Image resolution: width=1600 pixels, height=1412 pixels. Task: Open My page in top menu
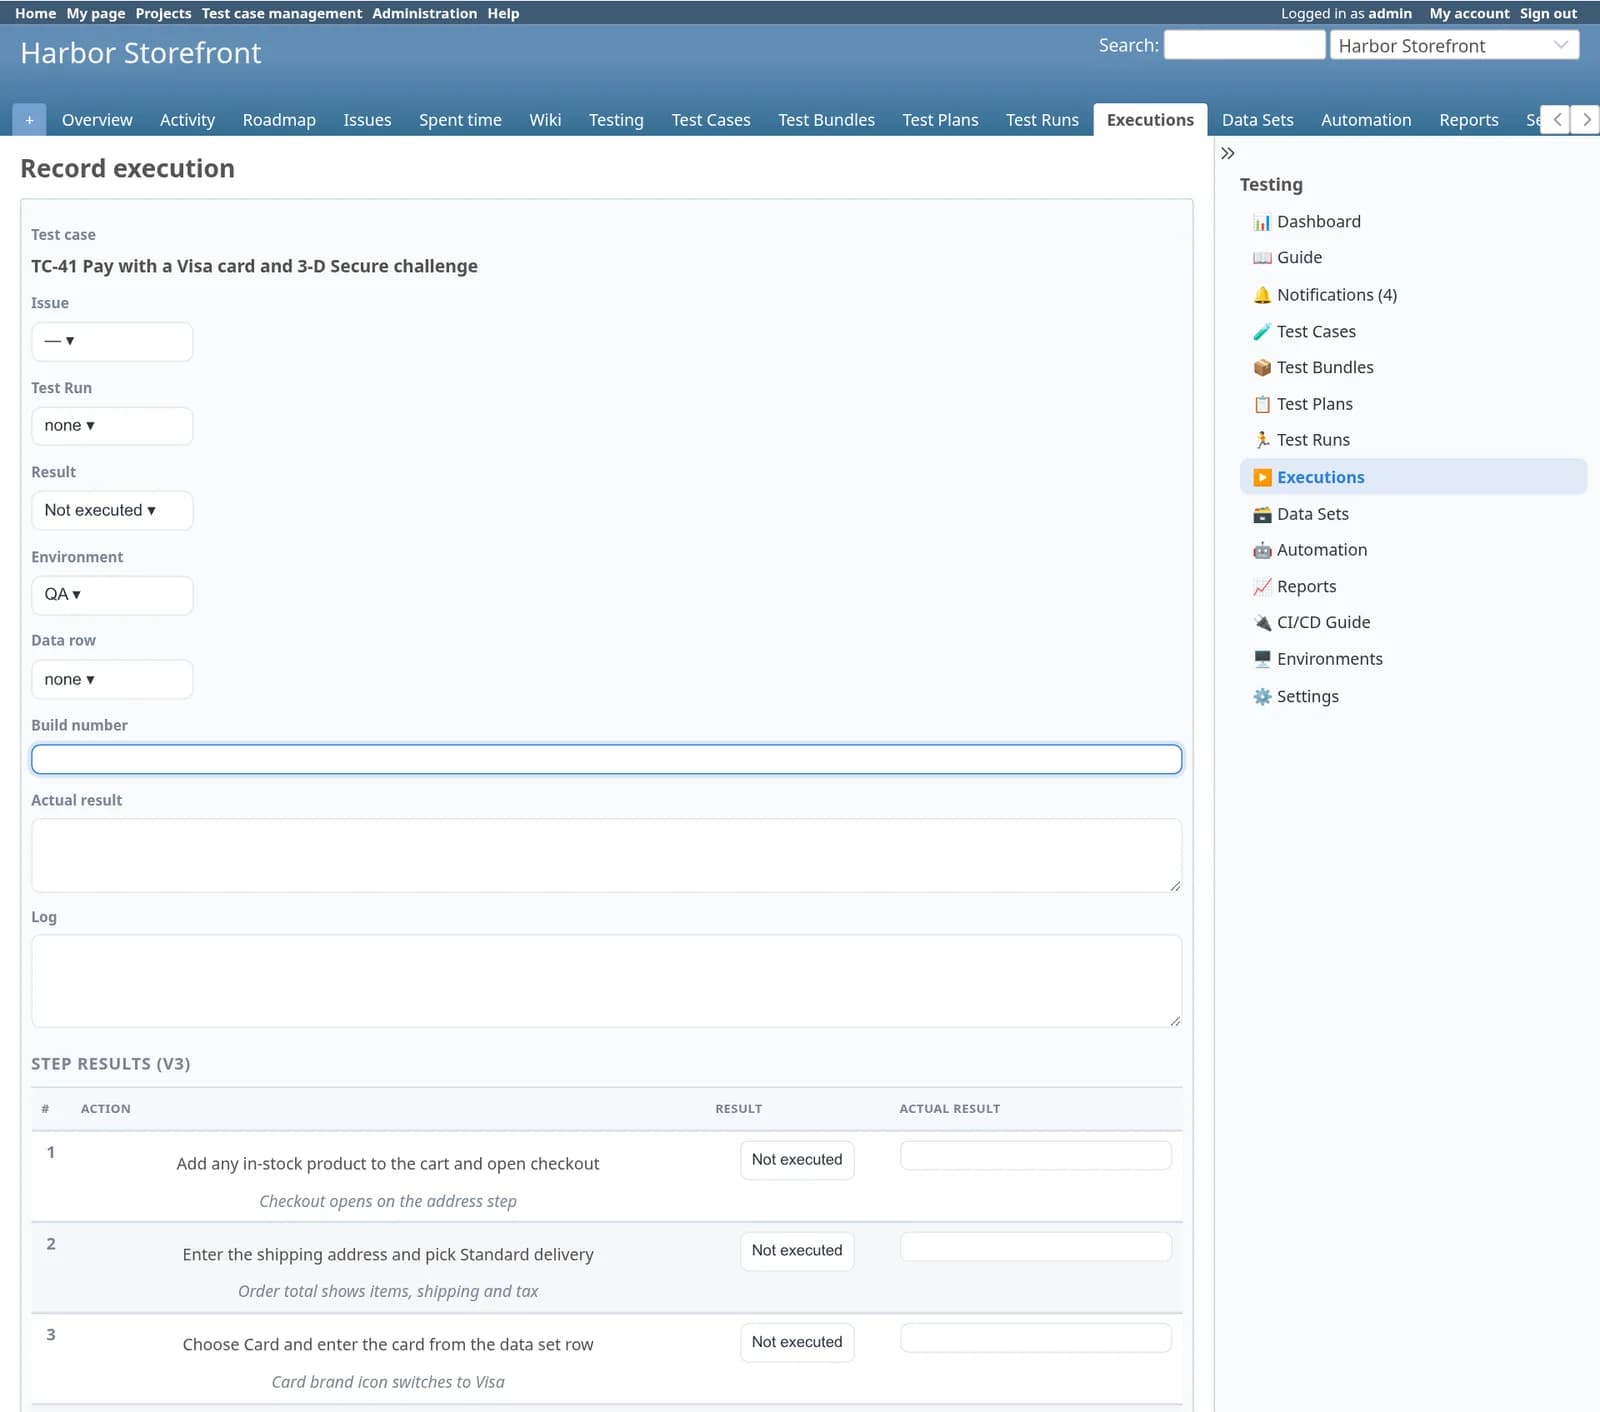pyautogui.click(x=96, y=13)
